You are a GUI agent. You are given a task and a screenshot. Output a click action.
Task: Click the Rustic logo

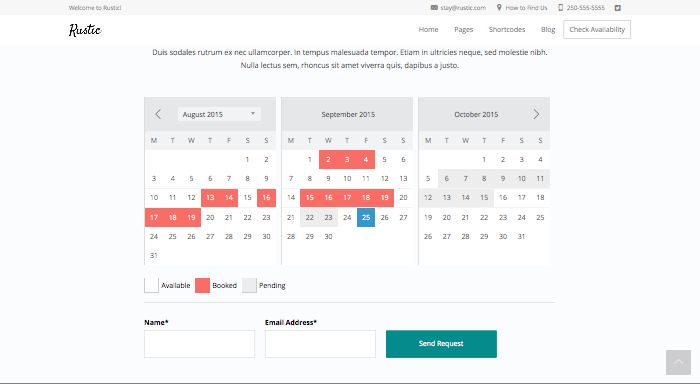click(x=85, y=30)
